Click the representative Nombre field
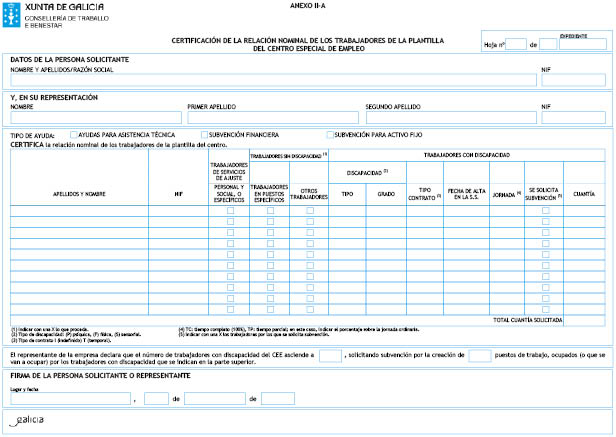Viewport: 616px width, 437px height. coord(96,117)
